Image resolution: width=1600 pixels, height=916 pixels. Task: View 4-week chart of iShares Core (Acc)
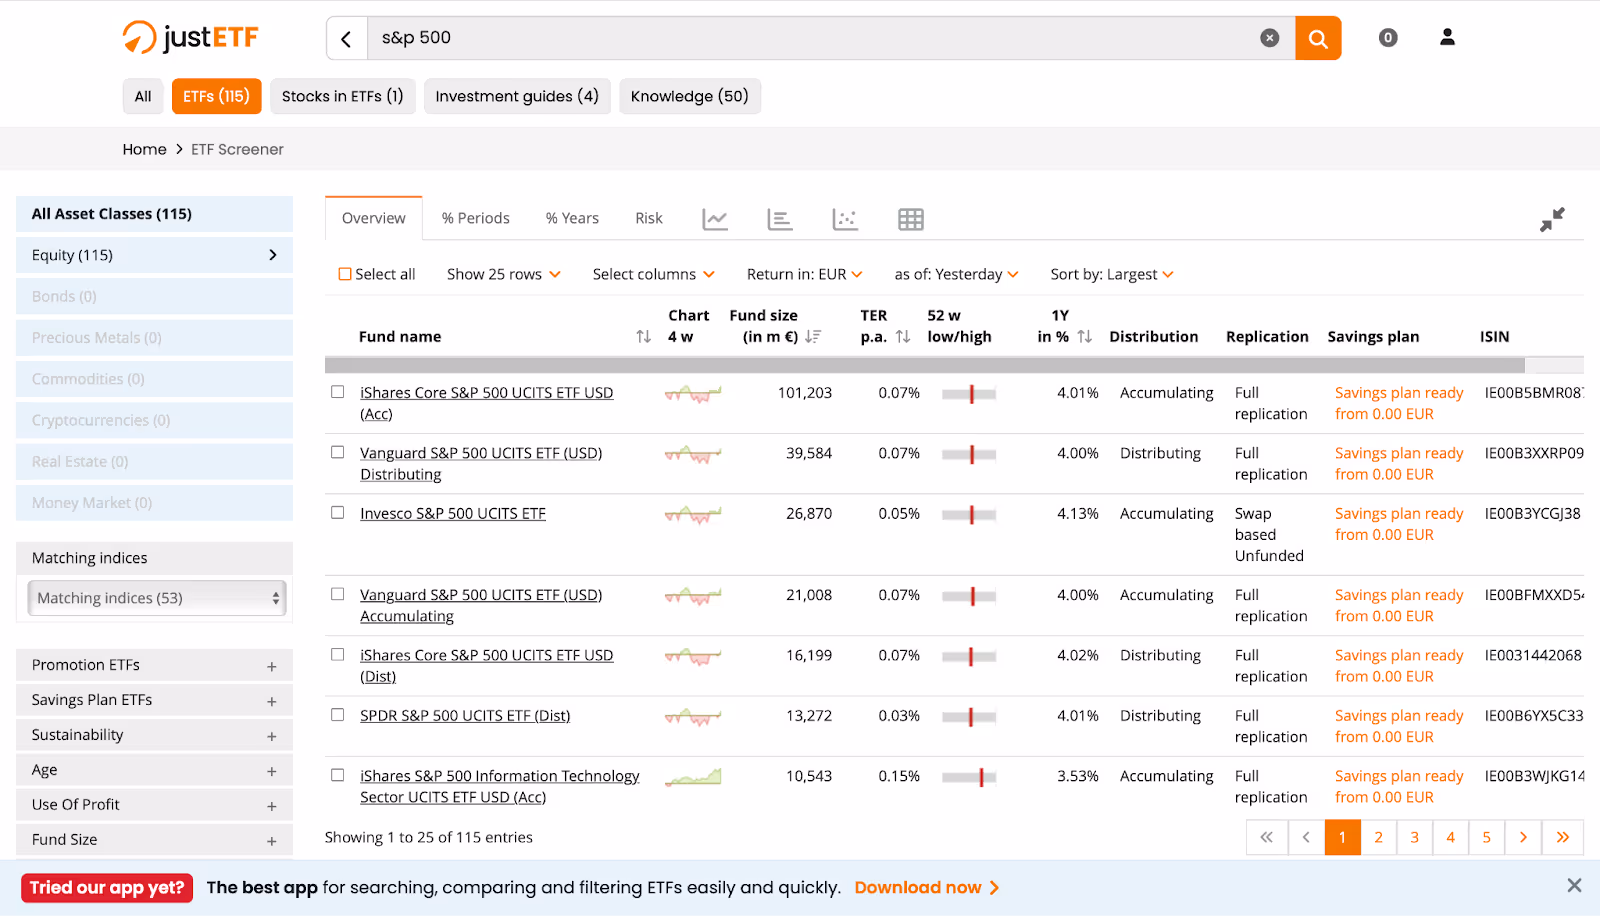pyautogui.click(x=693, y=394)
